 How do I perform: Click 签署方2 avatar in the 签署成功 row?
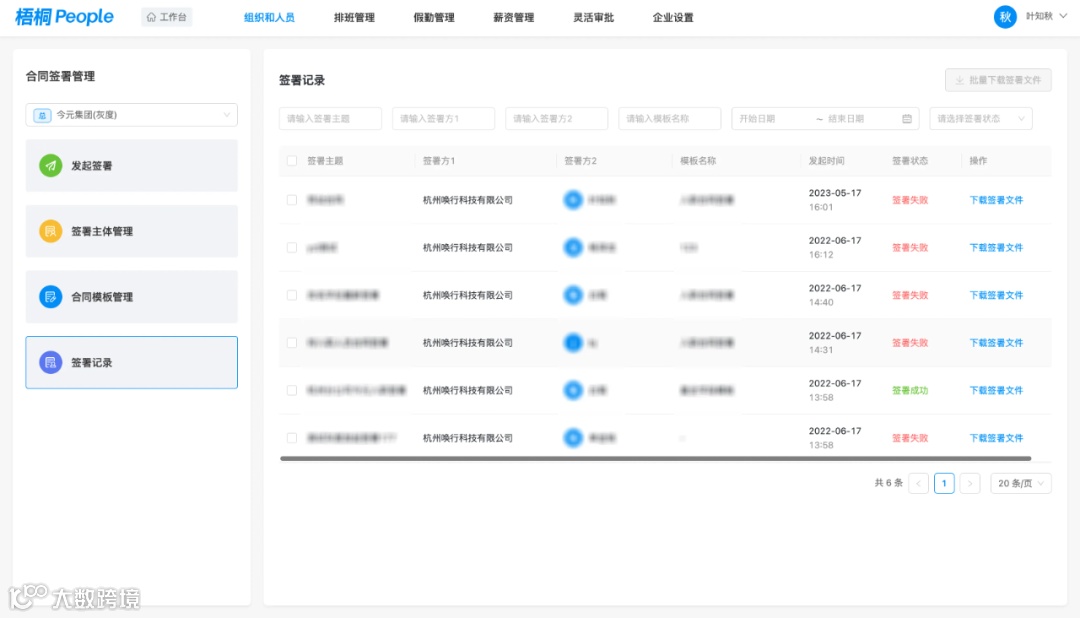tap(573, 390)
